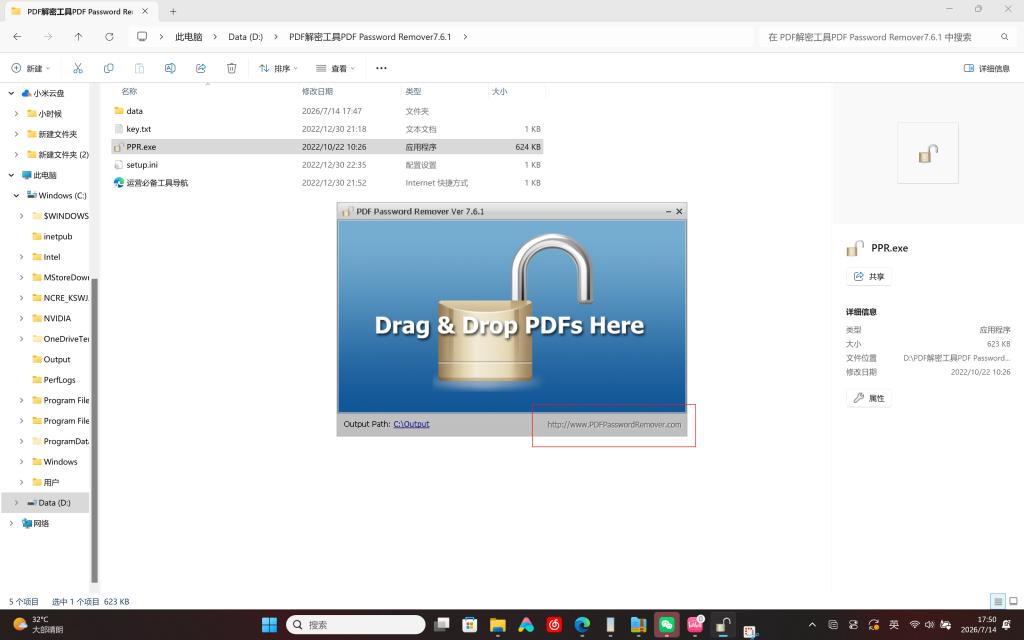Click the search box for this folder
The image size is (1024, 640).
coord(887,37)
